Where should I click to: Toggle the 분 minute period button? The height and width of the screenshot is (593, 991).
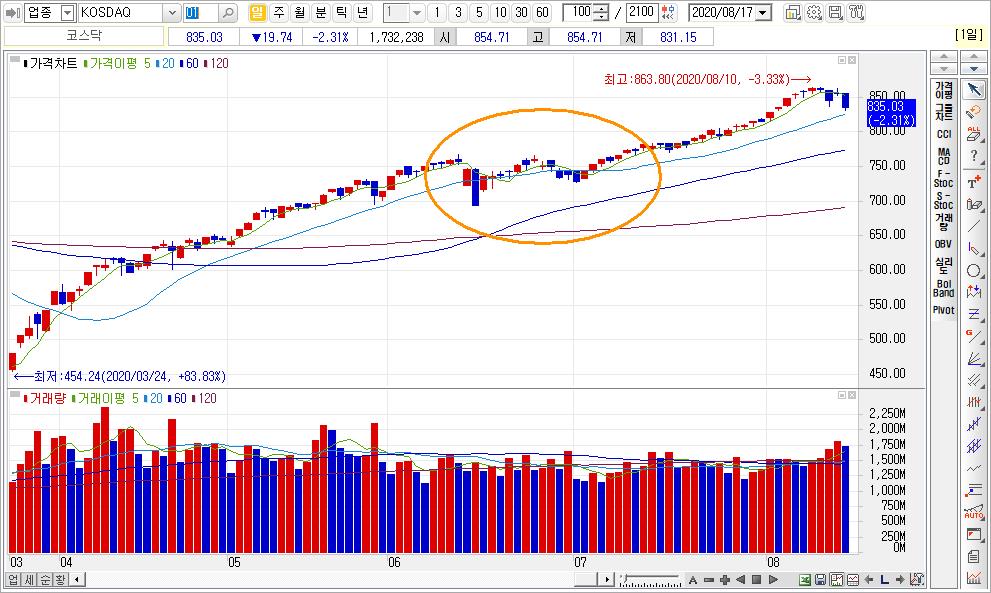[x=320, y=12]
